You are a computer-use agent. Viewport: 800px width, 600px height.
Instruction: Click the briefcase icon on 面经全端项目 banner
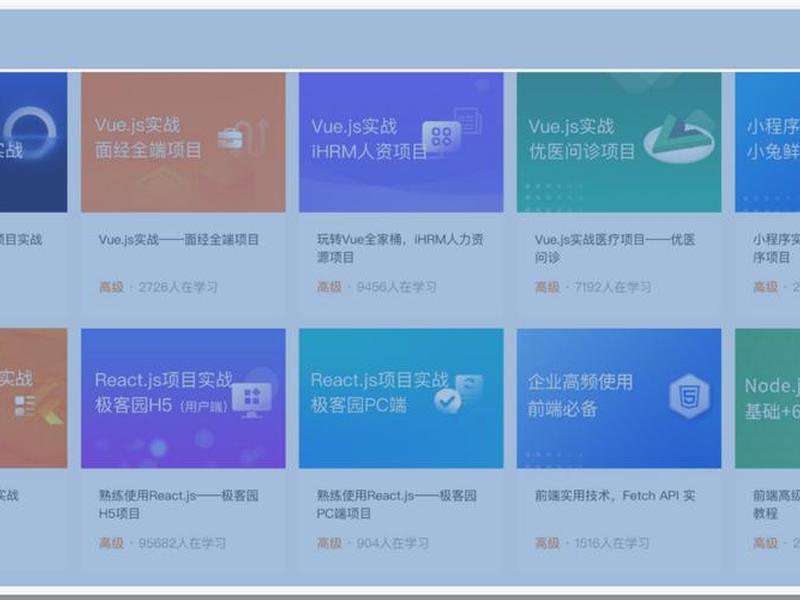coord(230,138)
